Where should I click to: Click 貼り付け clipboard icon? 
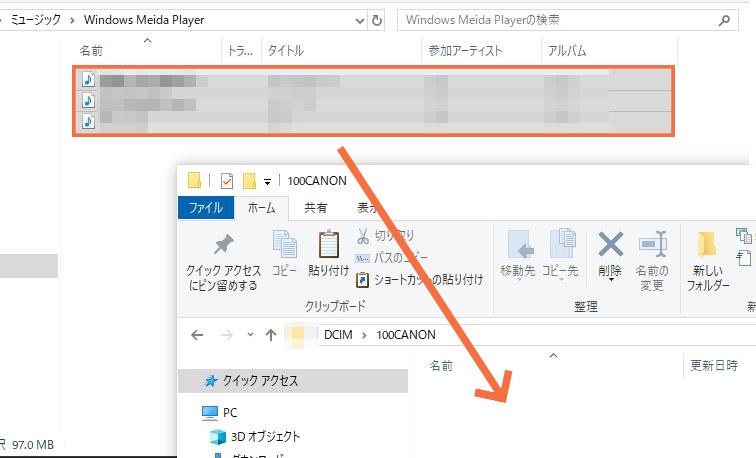coord(329,243)
